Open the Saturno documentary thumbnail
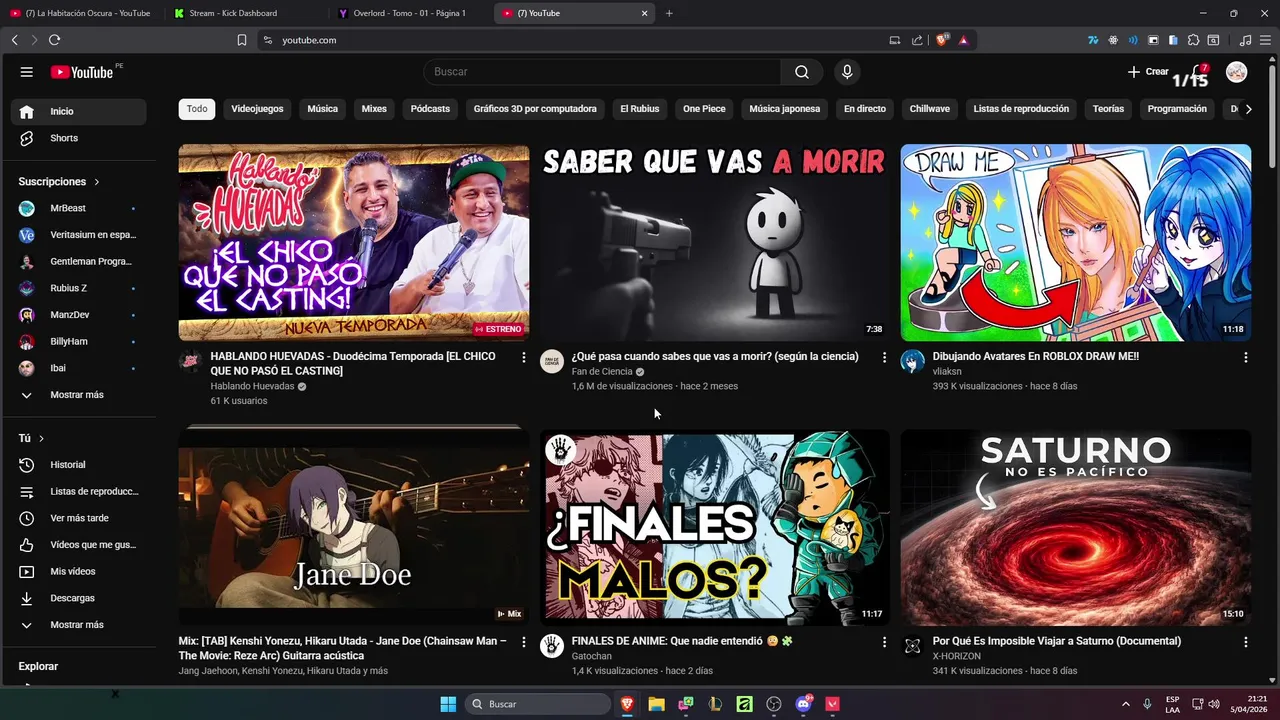The width and height of the screenshot is (1280, 720). (1076, 528)
